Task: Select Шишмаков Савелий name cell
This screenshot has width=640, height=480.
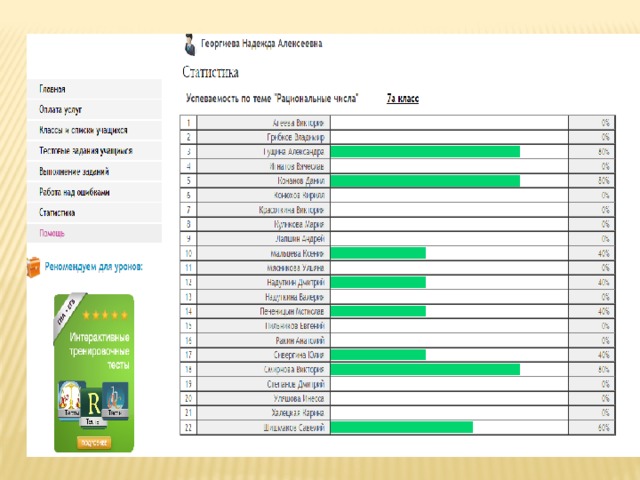Action: tap(264, 428)
